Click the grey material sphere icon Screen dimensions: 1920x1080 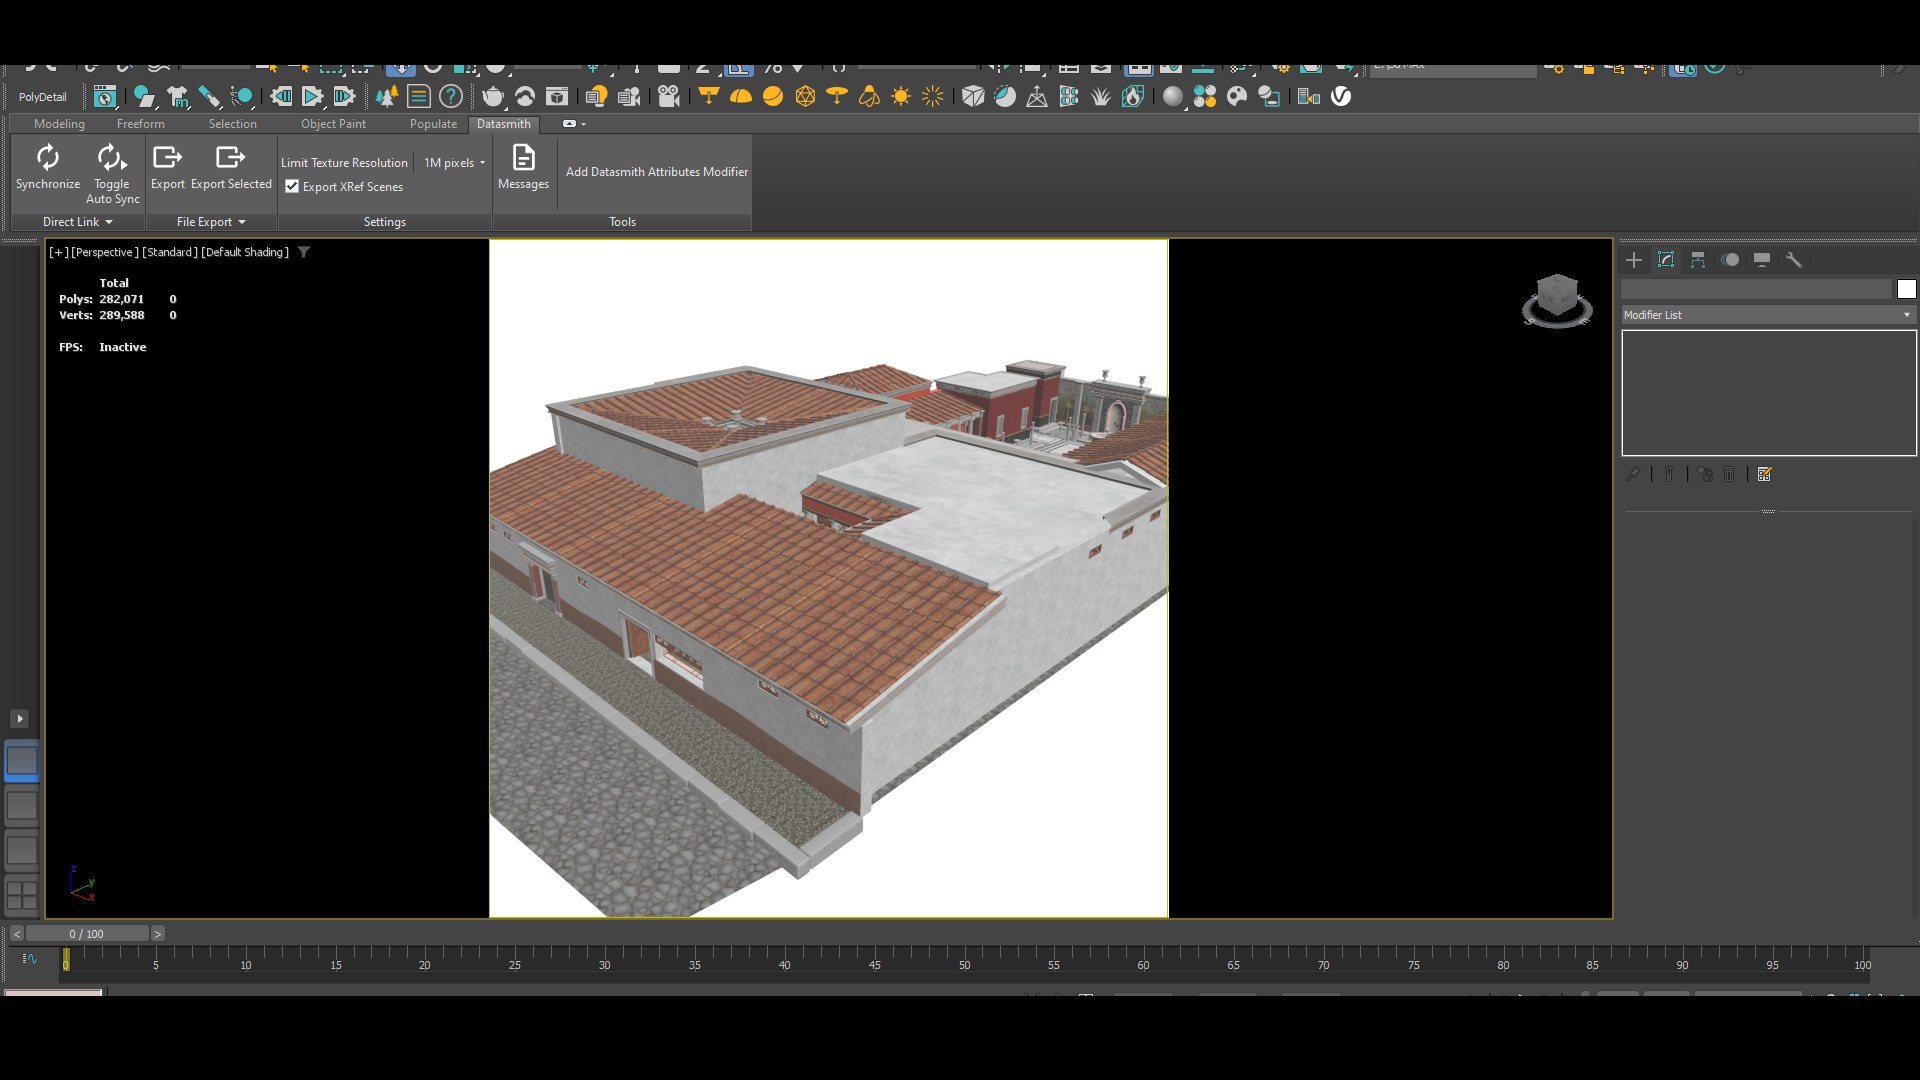click(1172, 96)
